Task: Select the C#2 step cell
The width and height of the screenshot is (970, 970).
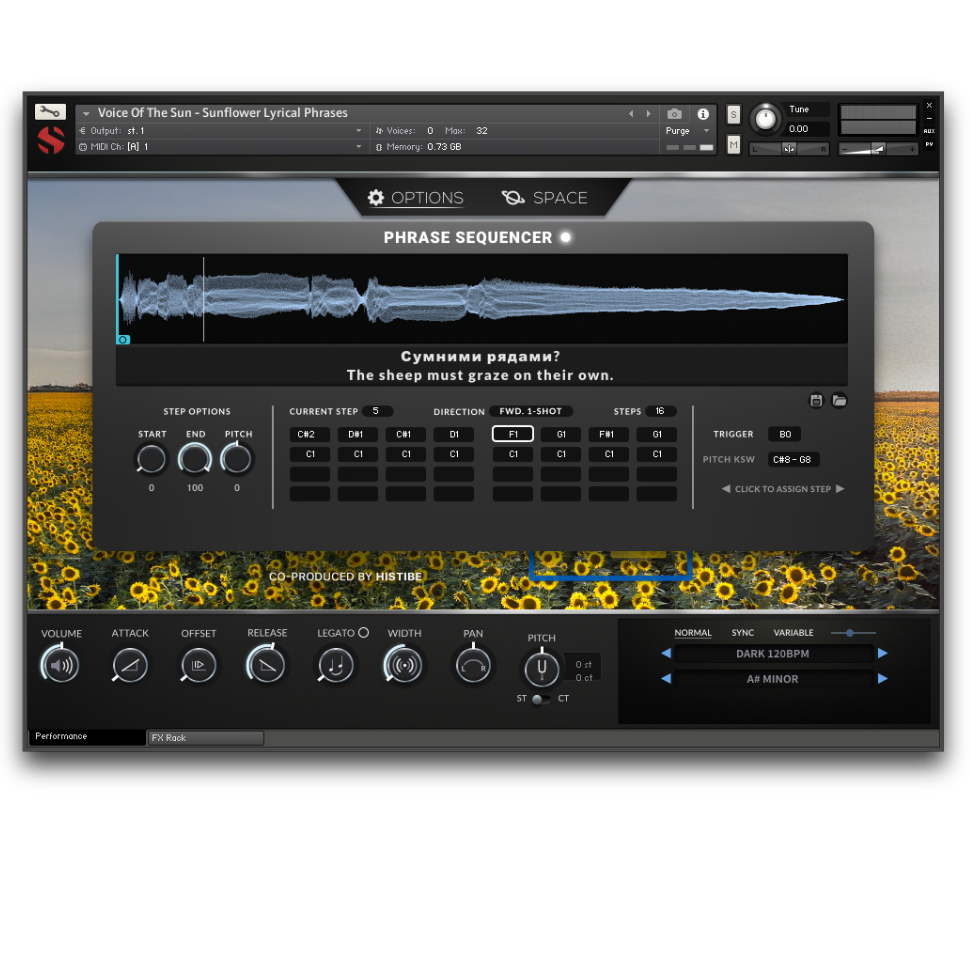Action: tap(309, 434)
